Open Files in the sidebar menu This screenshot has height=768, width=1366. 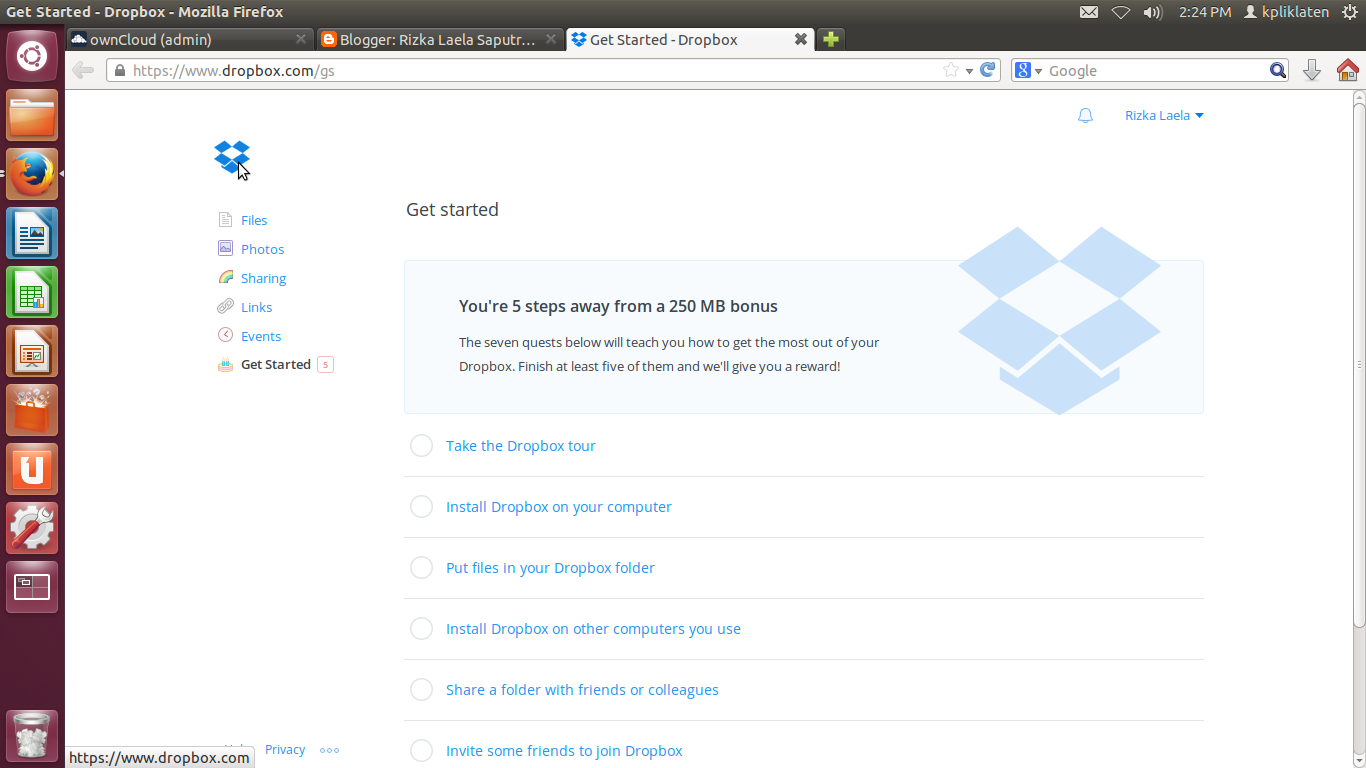254,220
